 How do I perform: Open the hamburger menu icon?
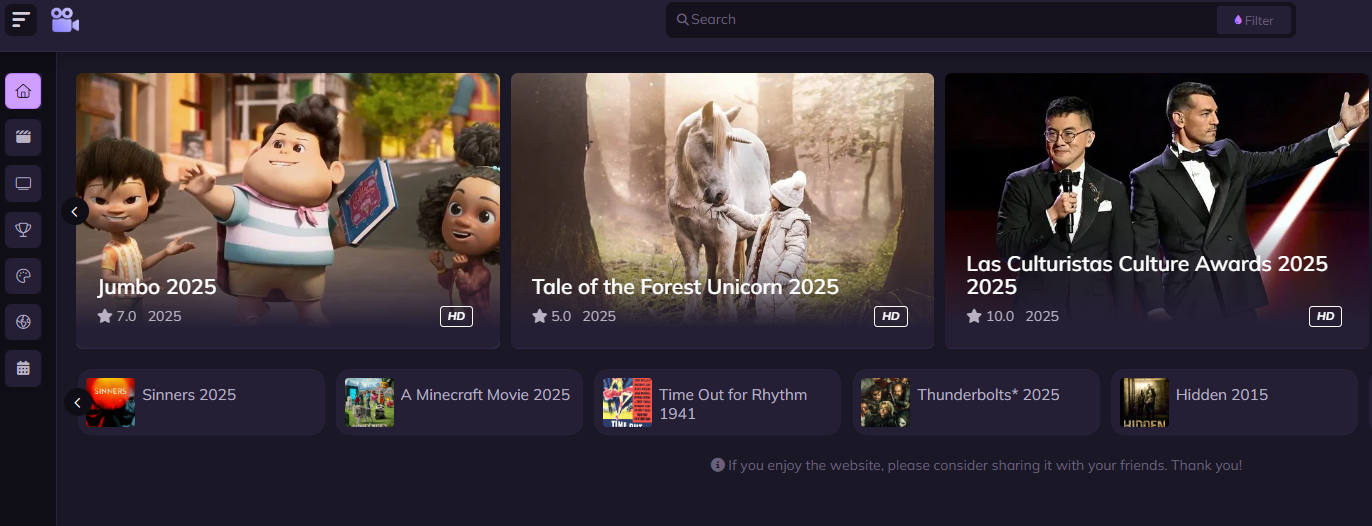(21, 20)
